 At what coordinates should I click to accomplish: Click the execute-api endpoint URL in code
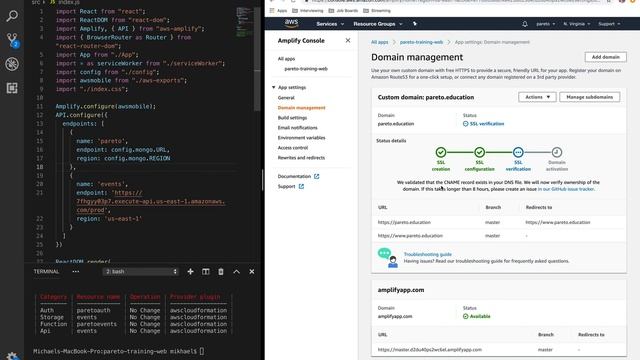(x=151, y=201)
